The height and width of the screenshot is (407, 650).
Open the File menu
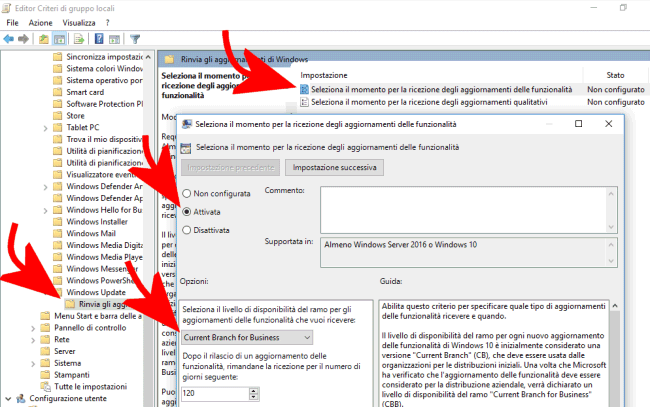[12, 23]
